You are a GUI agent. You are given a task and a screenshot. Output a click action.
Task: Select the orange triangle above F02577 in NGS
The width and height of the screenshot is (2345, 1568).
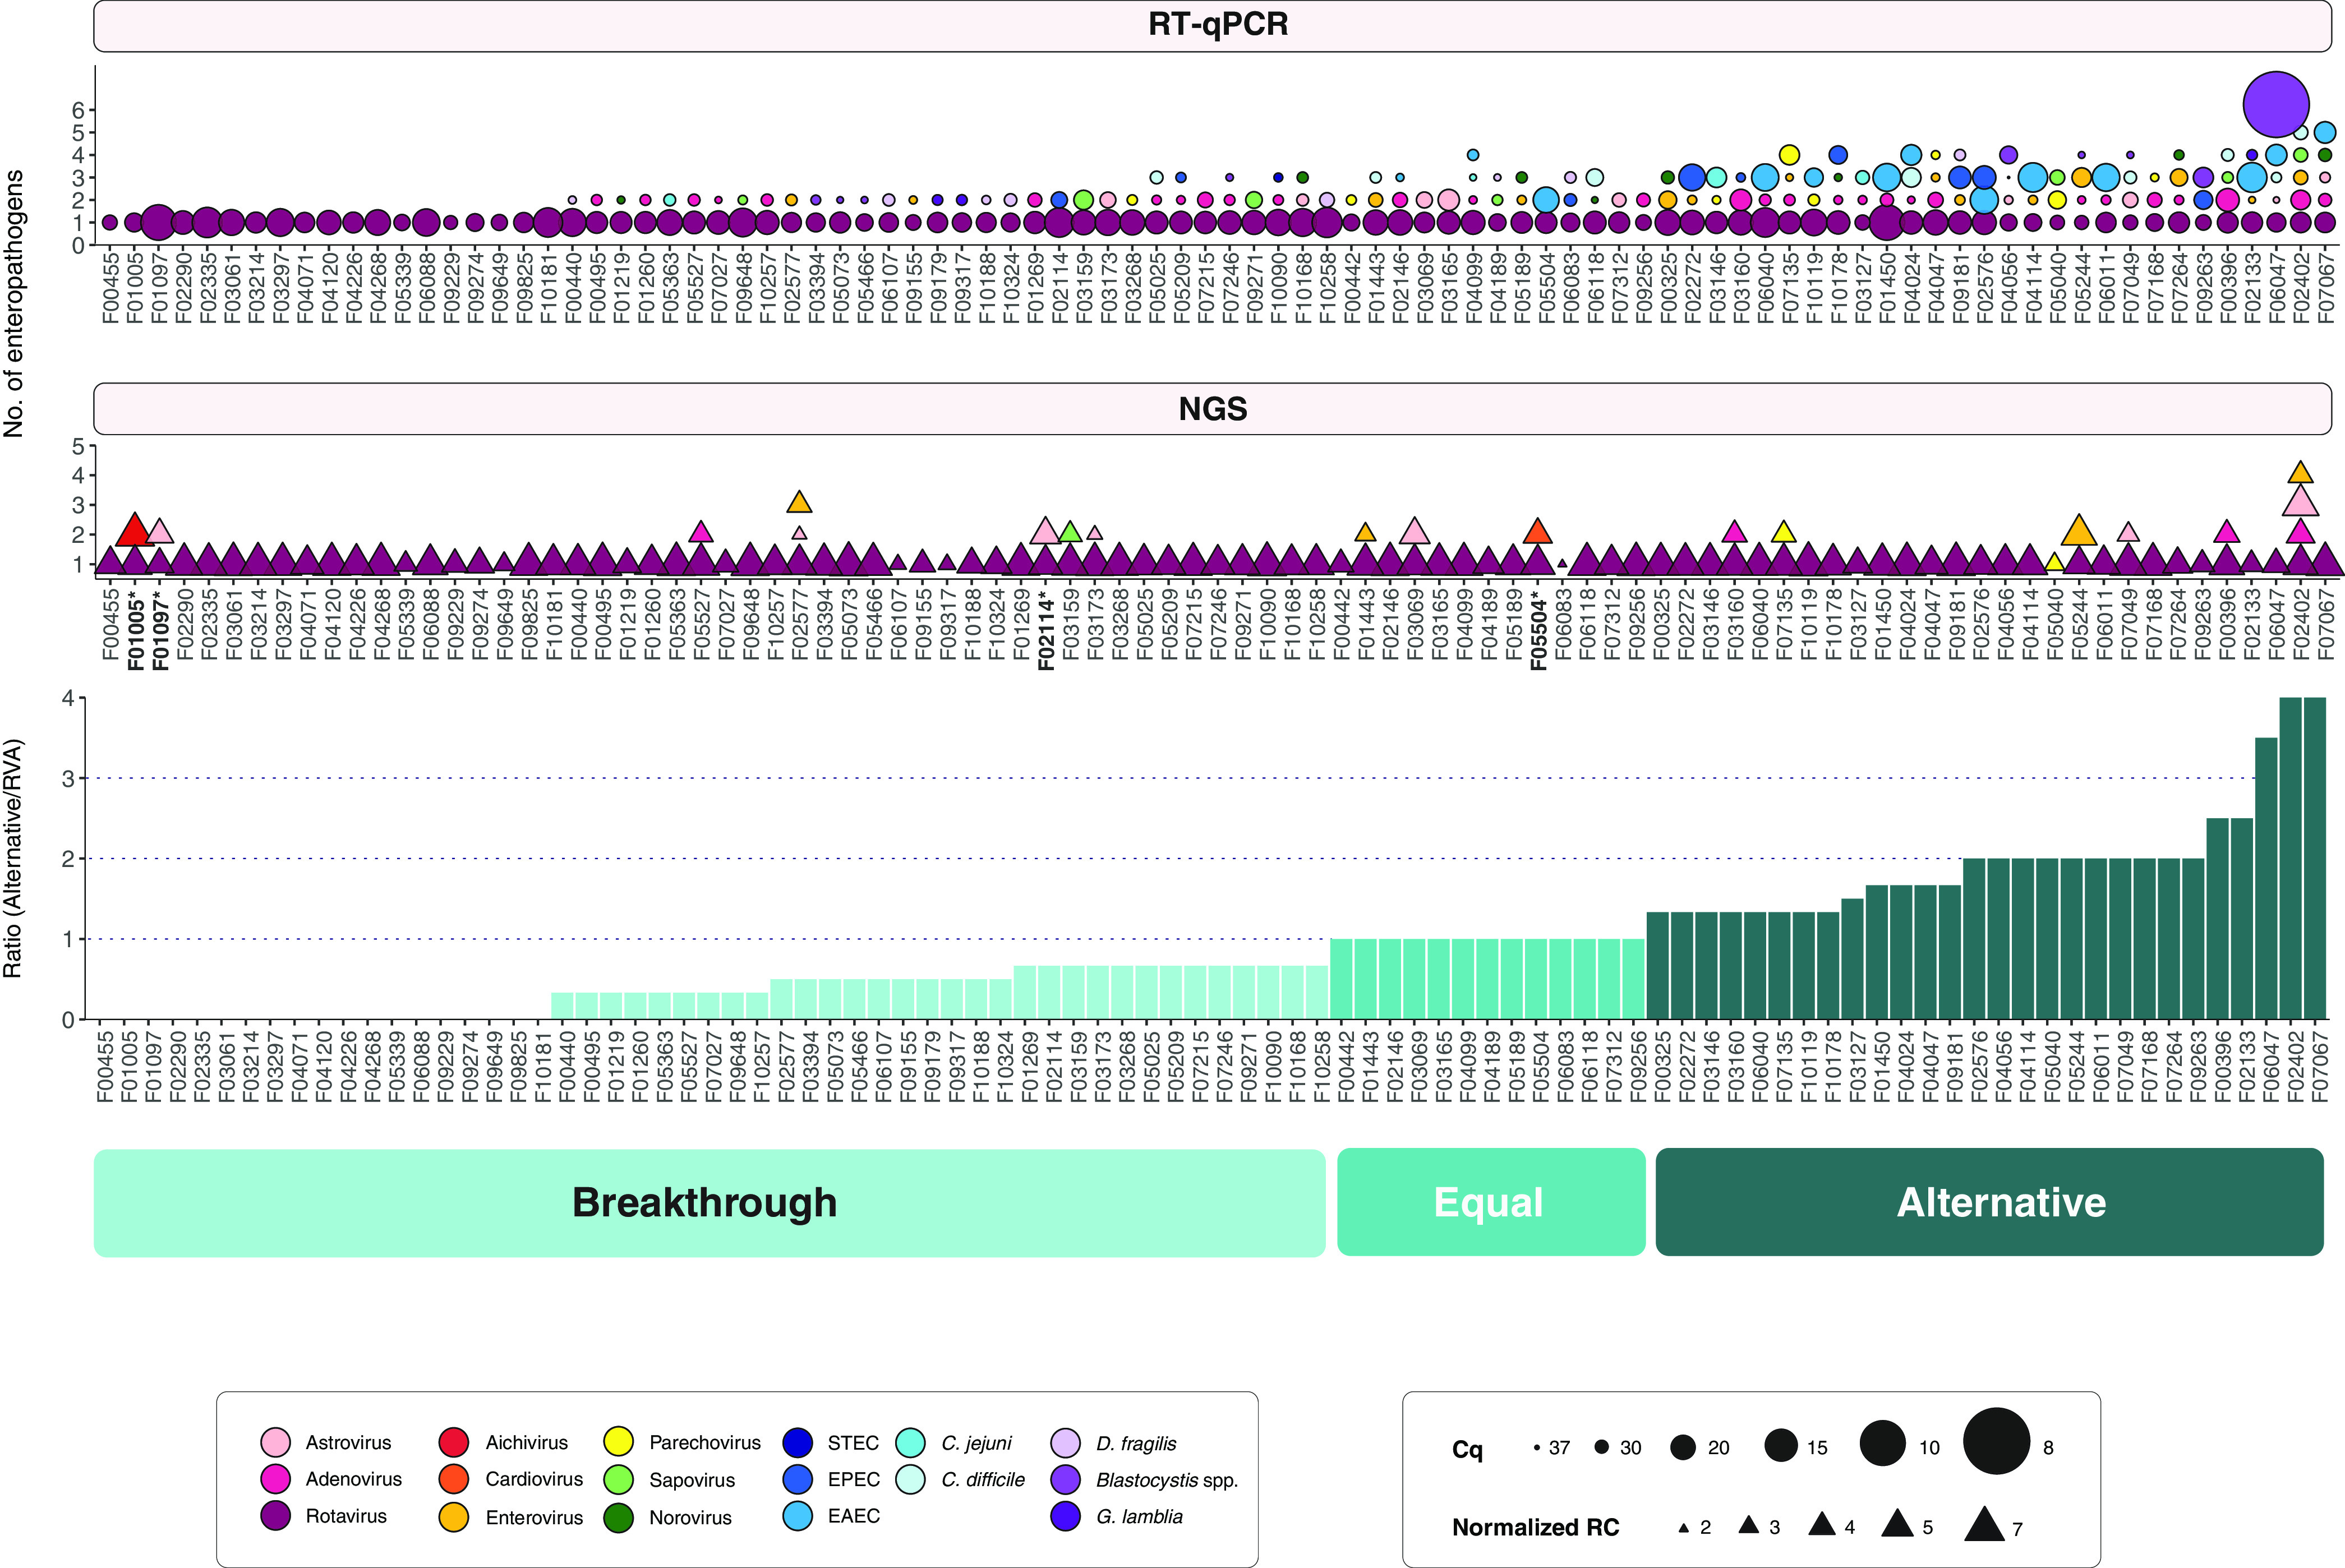799,502
